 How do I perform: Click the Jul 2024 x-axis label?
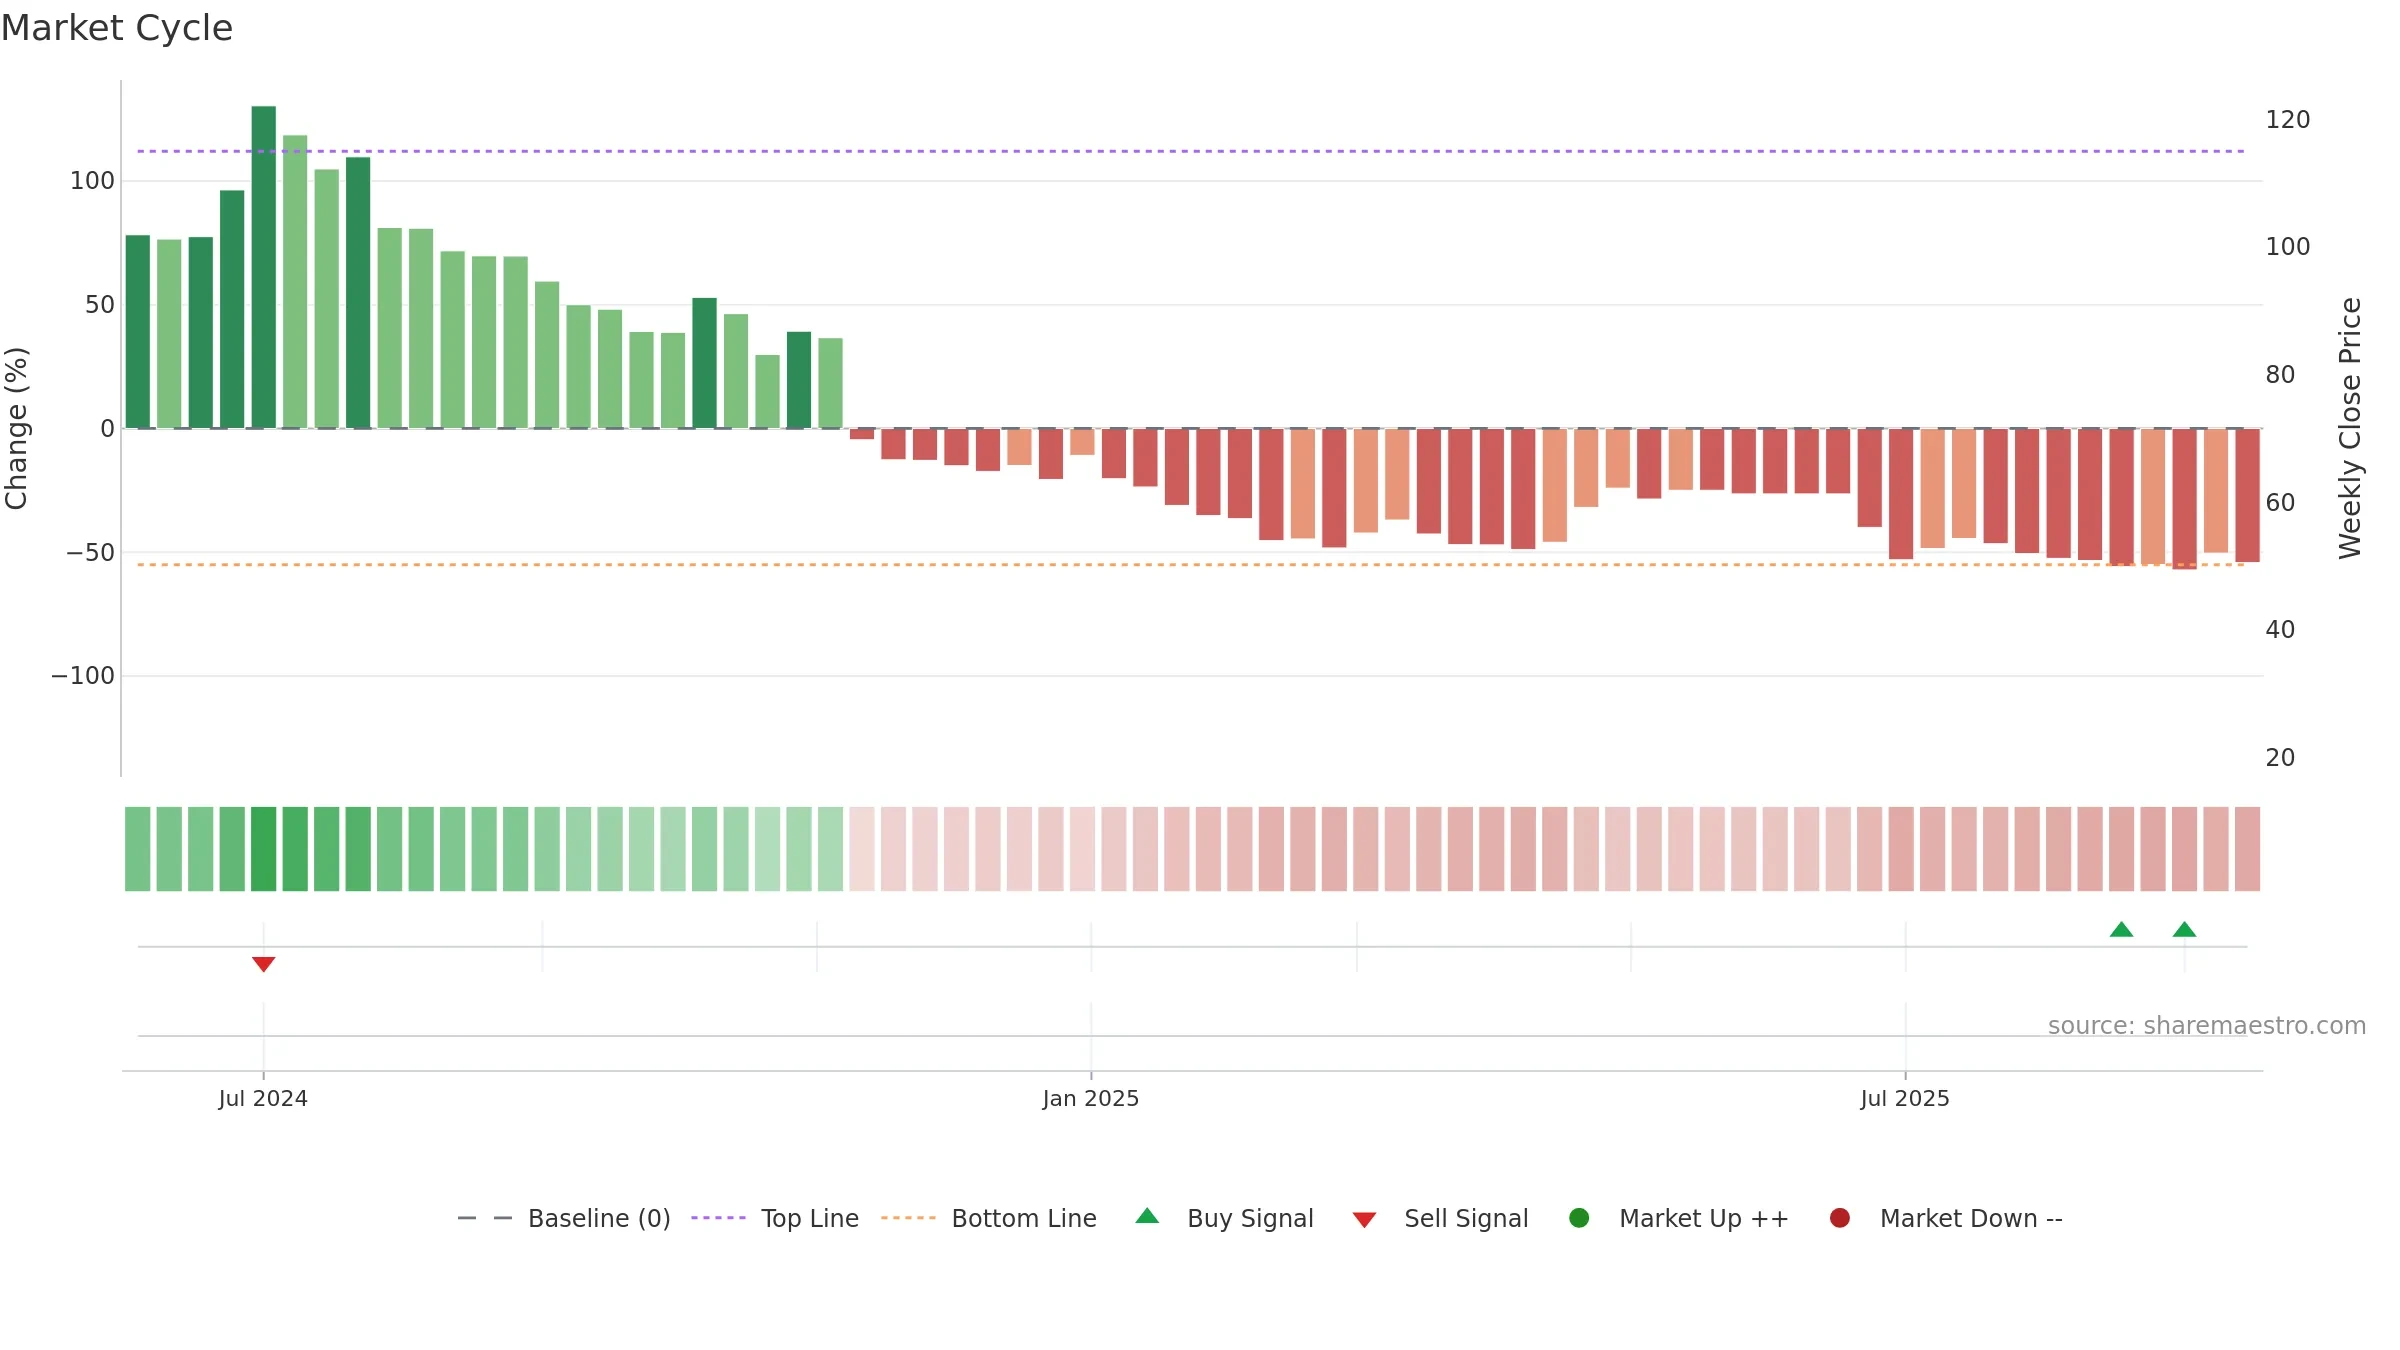263,1099
